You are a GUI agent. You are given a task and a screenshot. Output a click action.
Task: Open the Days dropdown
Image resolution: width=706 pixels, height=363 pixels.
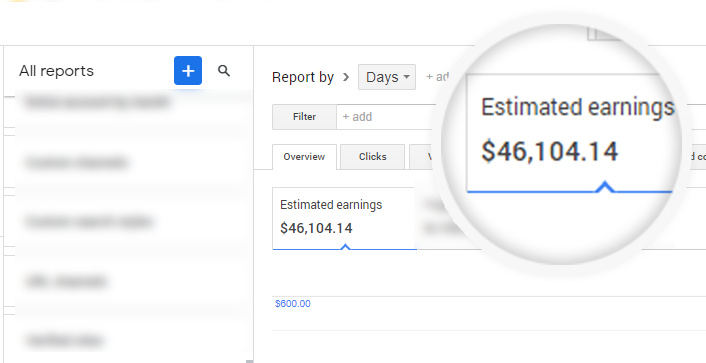pos(387,77)
